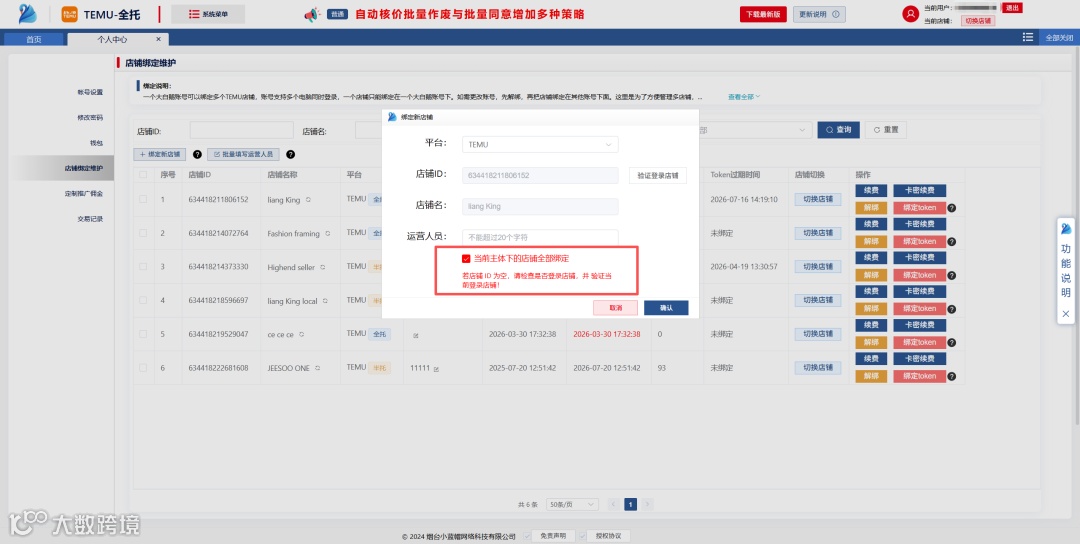Click 验证登录店铺 button
Image resolution: width=1080 pixels, height=544 pixels.
click(x=658, y=176)
